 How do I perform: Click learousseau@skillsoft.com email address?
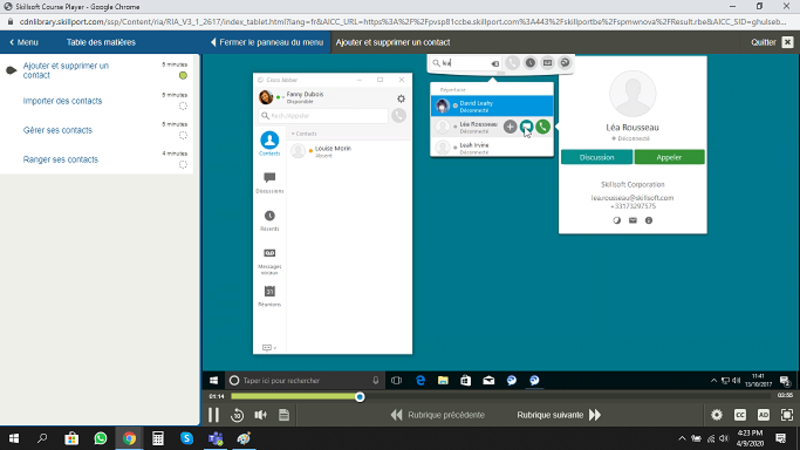pyautogui.click(x=632, y=197)
